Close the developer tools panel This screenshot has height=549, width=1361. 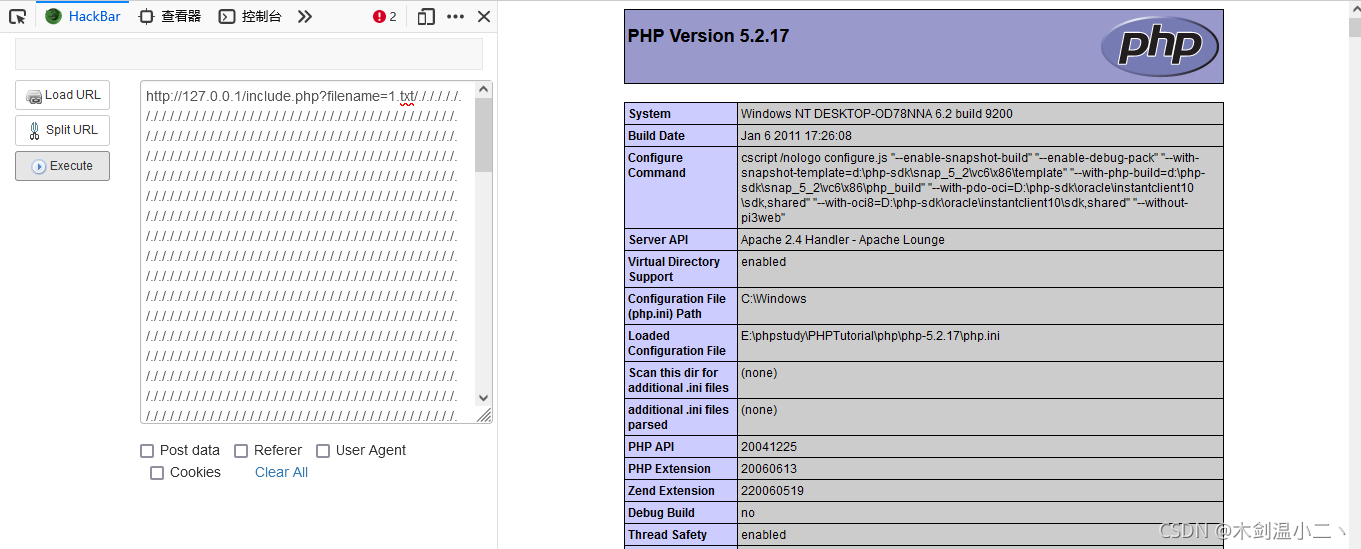pyautogui.click(x=484, y=16)
